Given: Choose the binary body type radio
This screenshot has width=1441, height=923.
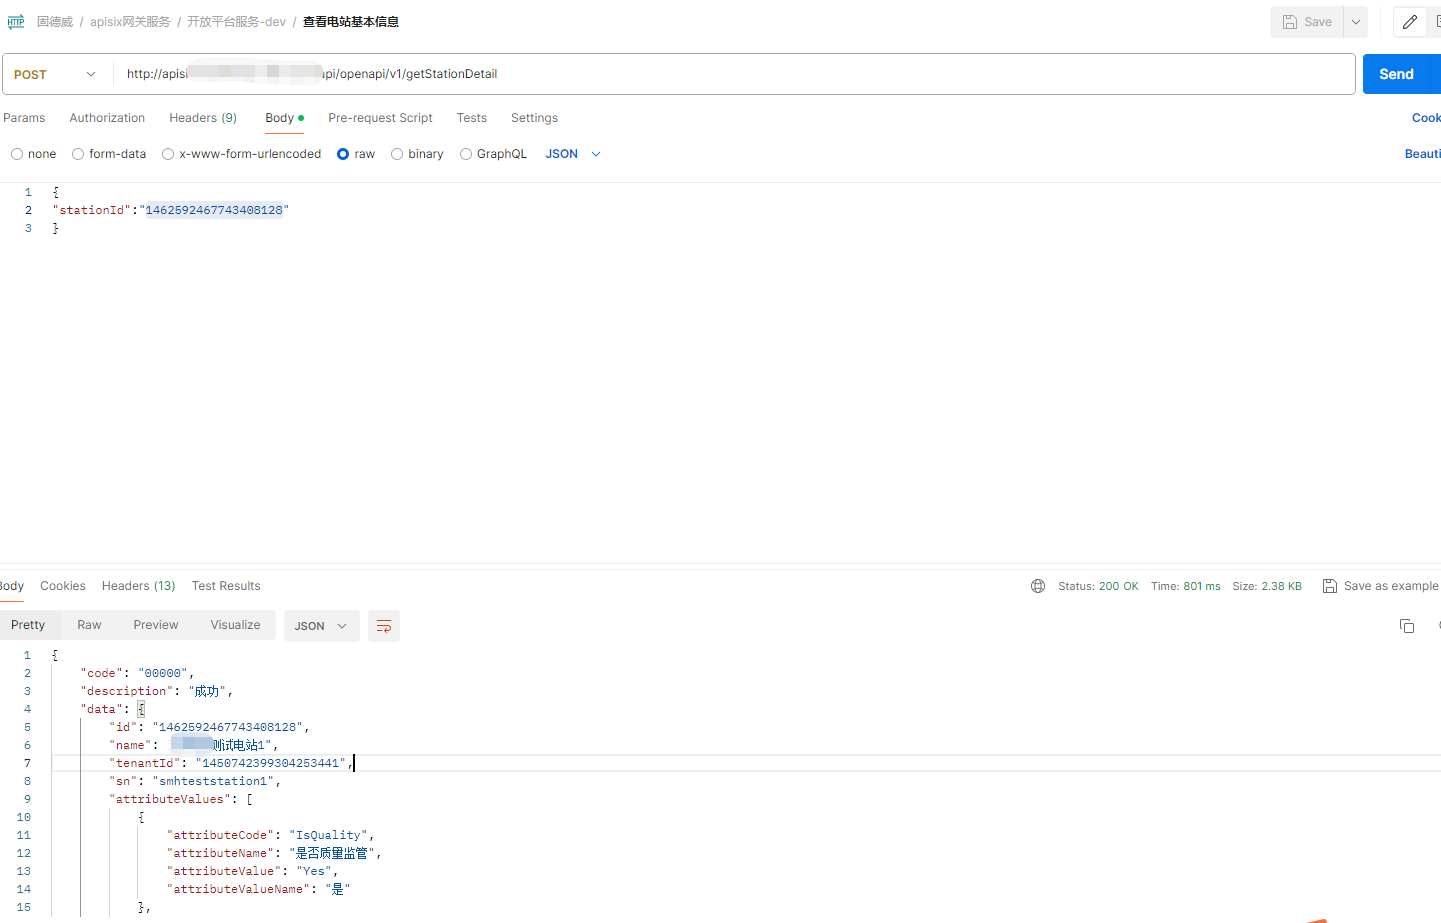Looking at the screenshot, I should point(397,154).
